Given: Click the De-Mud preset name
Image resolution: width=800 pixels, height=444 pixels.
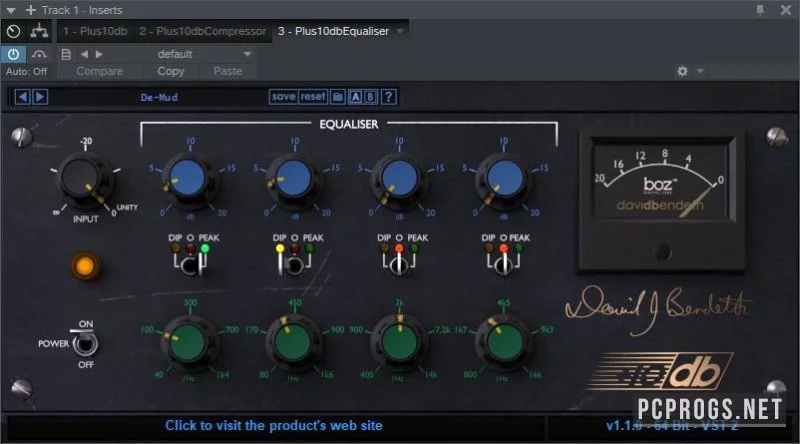Looking at the screenshot, I should click(x=159, y=97).
